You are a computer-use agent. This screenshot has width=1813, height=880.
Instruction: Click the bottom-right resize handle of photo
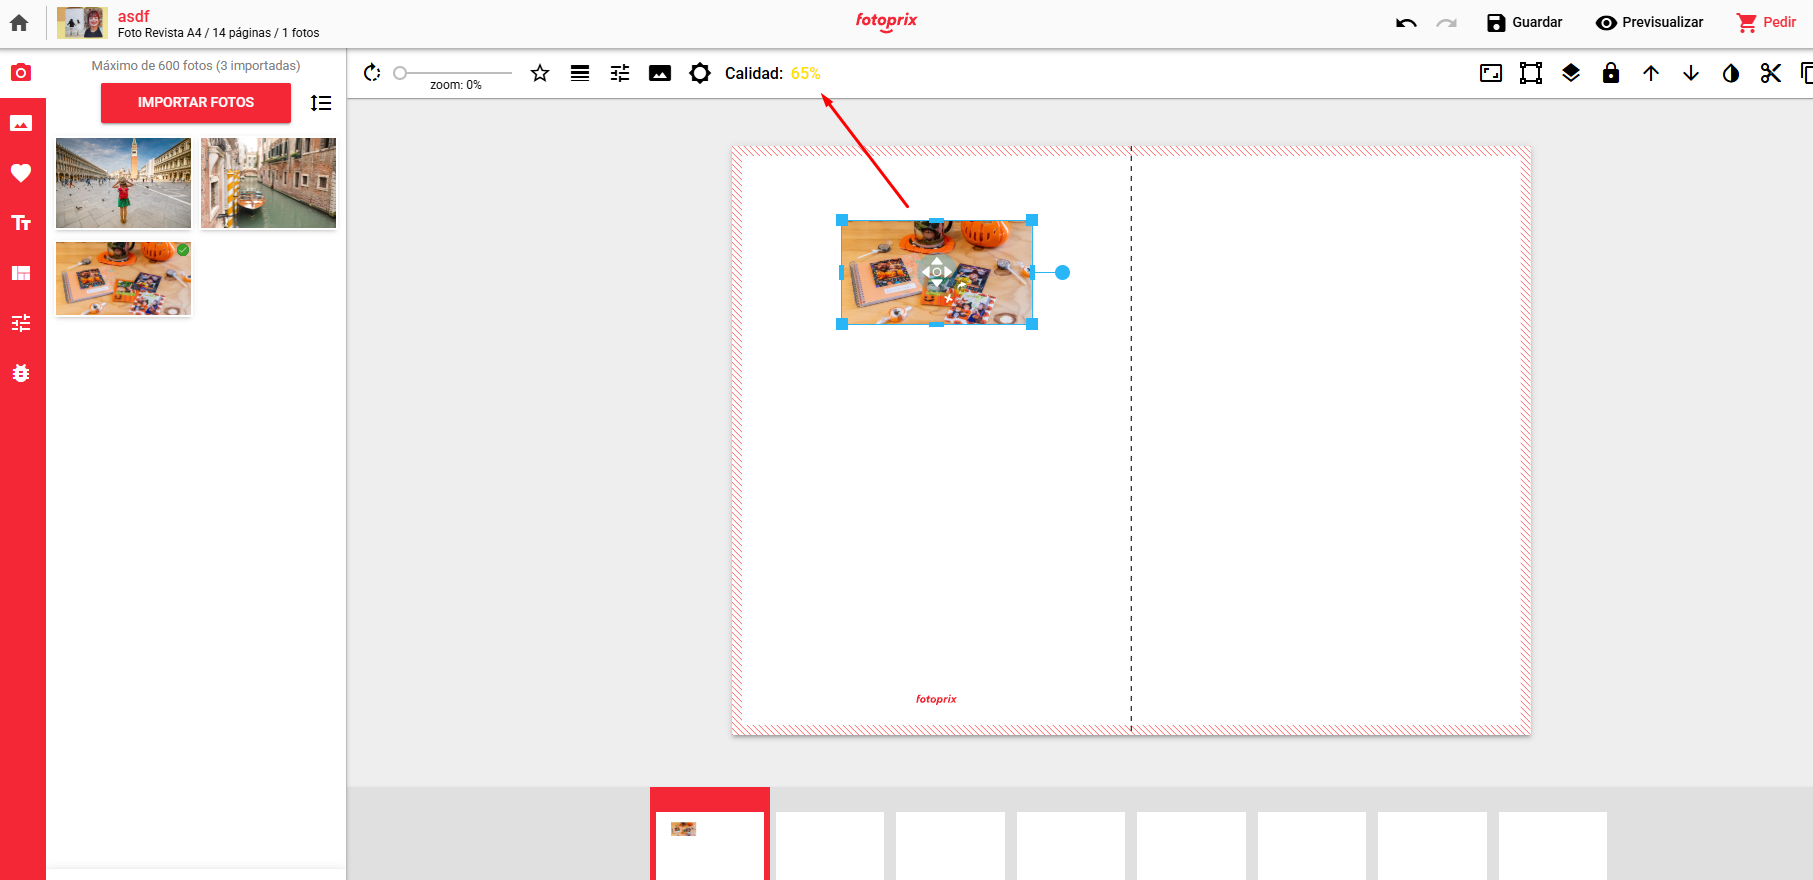(1032, 324)
